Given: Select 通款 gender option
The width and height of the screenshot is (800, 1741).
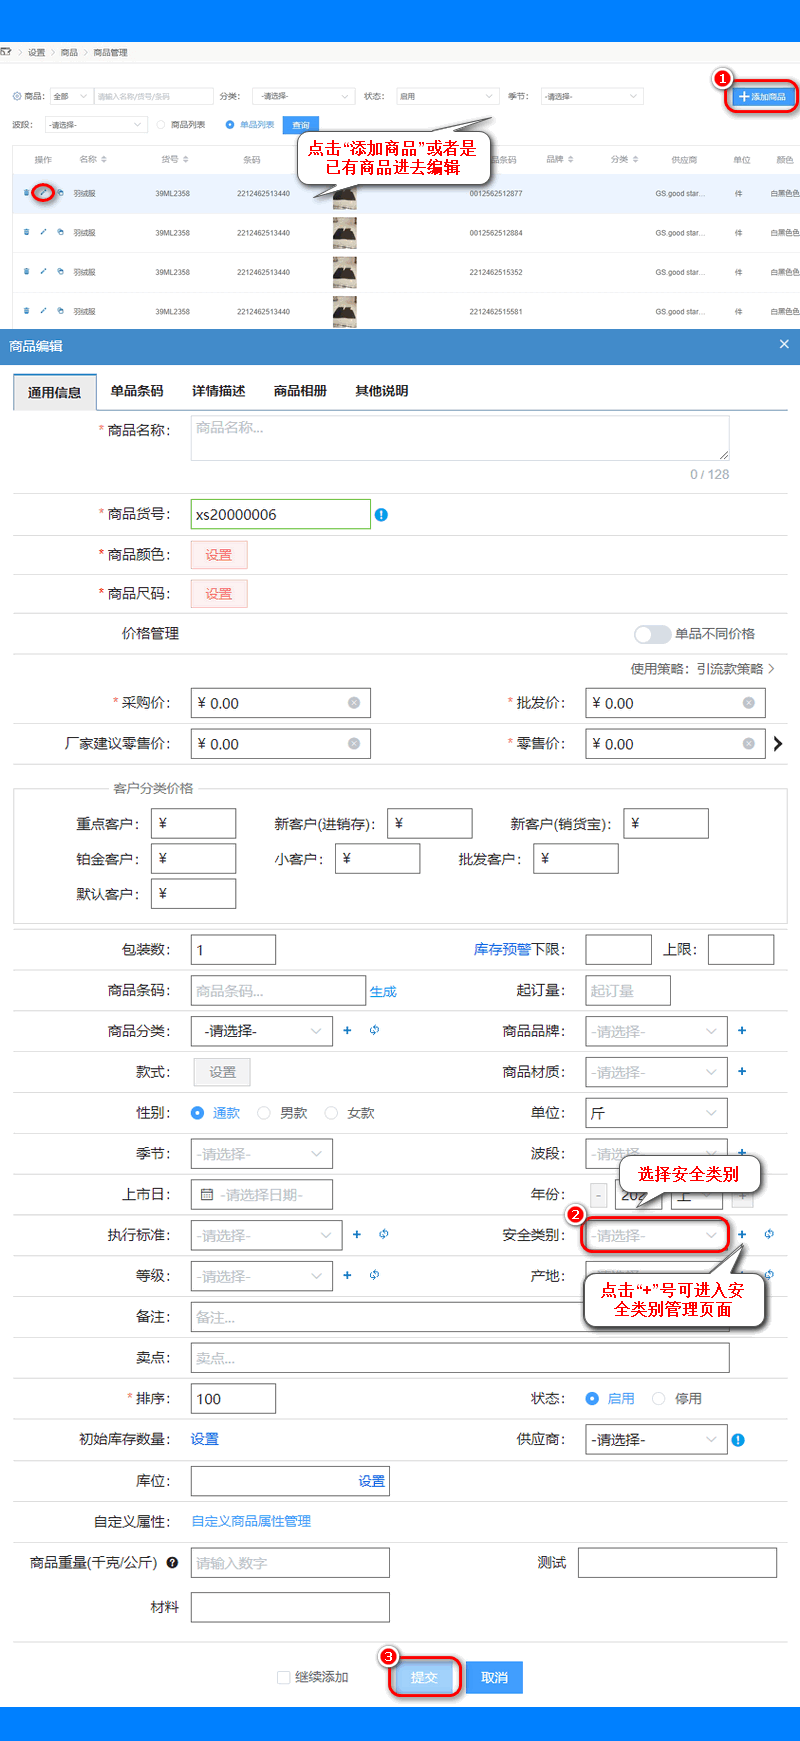Looking at the screenshot, I should tap(197, 1113).
